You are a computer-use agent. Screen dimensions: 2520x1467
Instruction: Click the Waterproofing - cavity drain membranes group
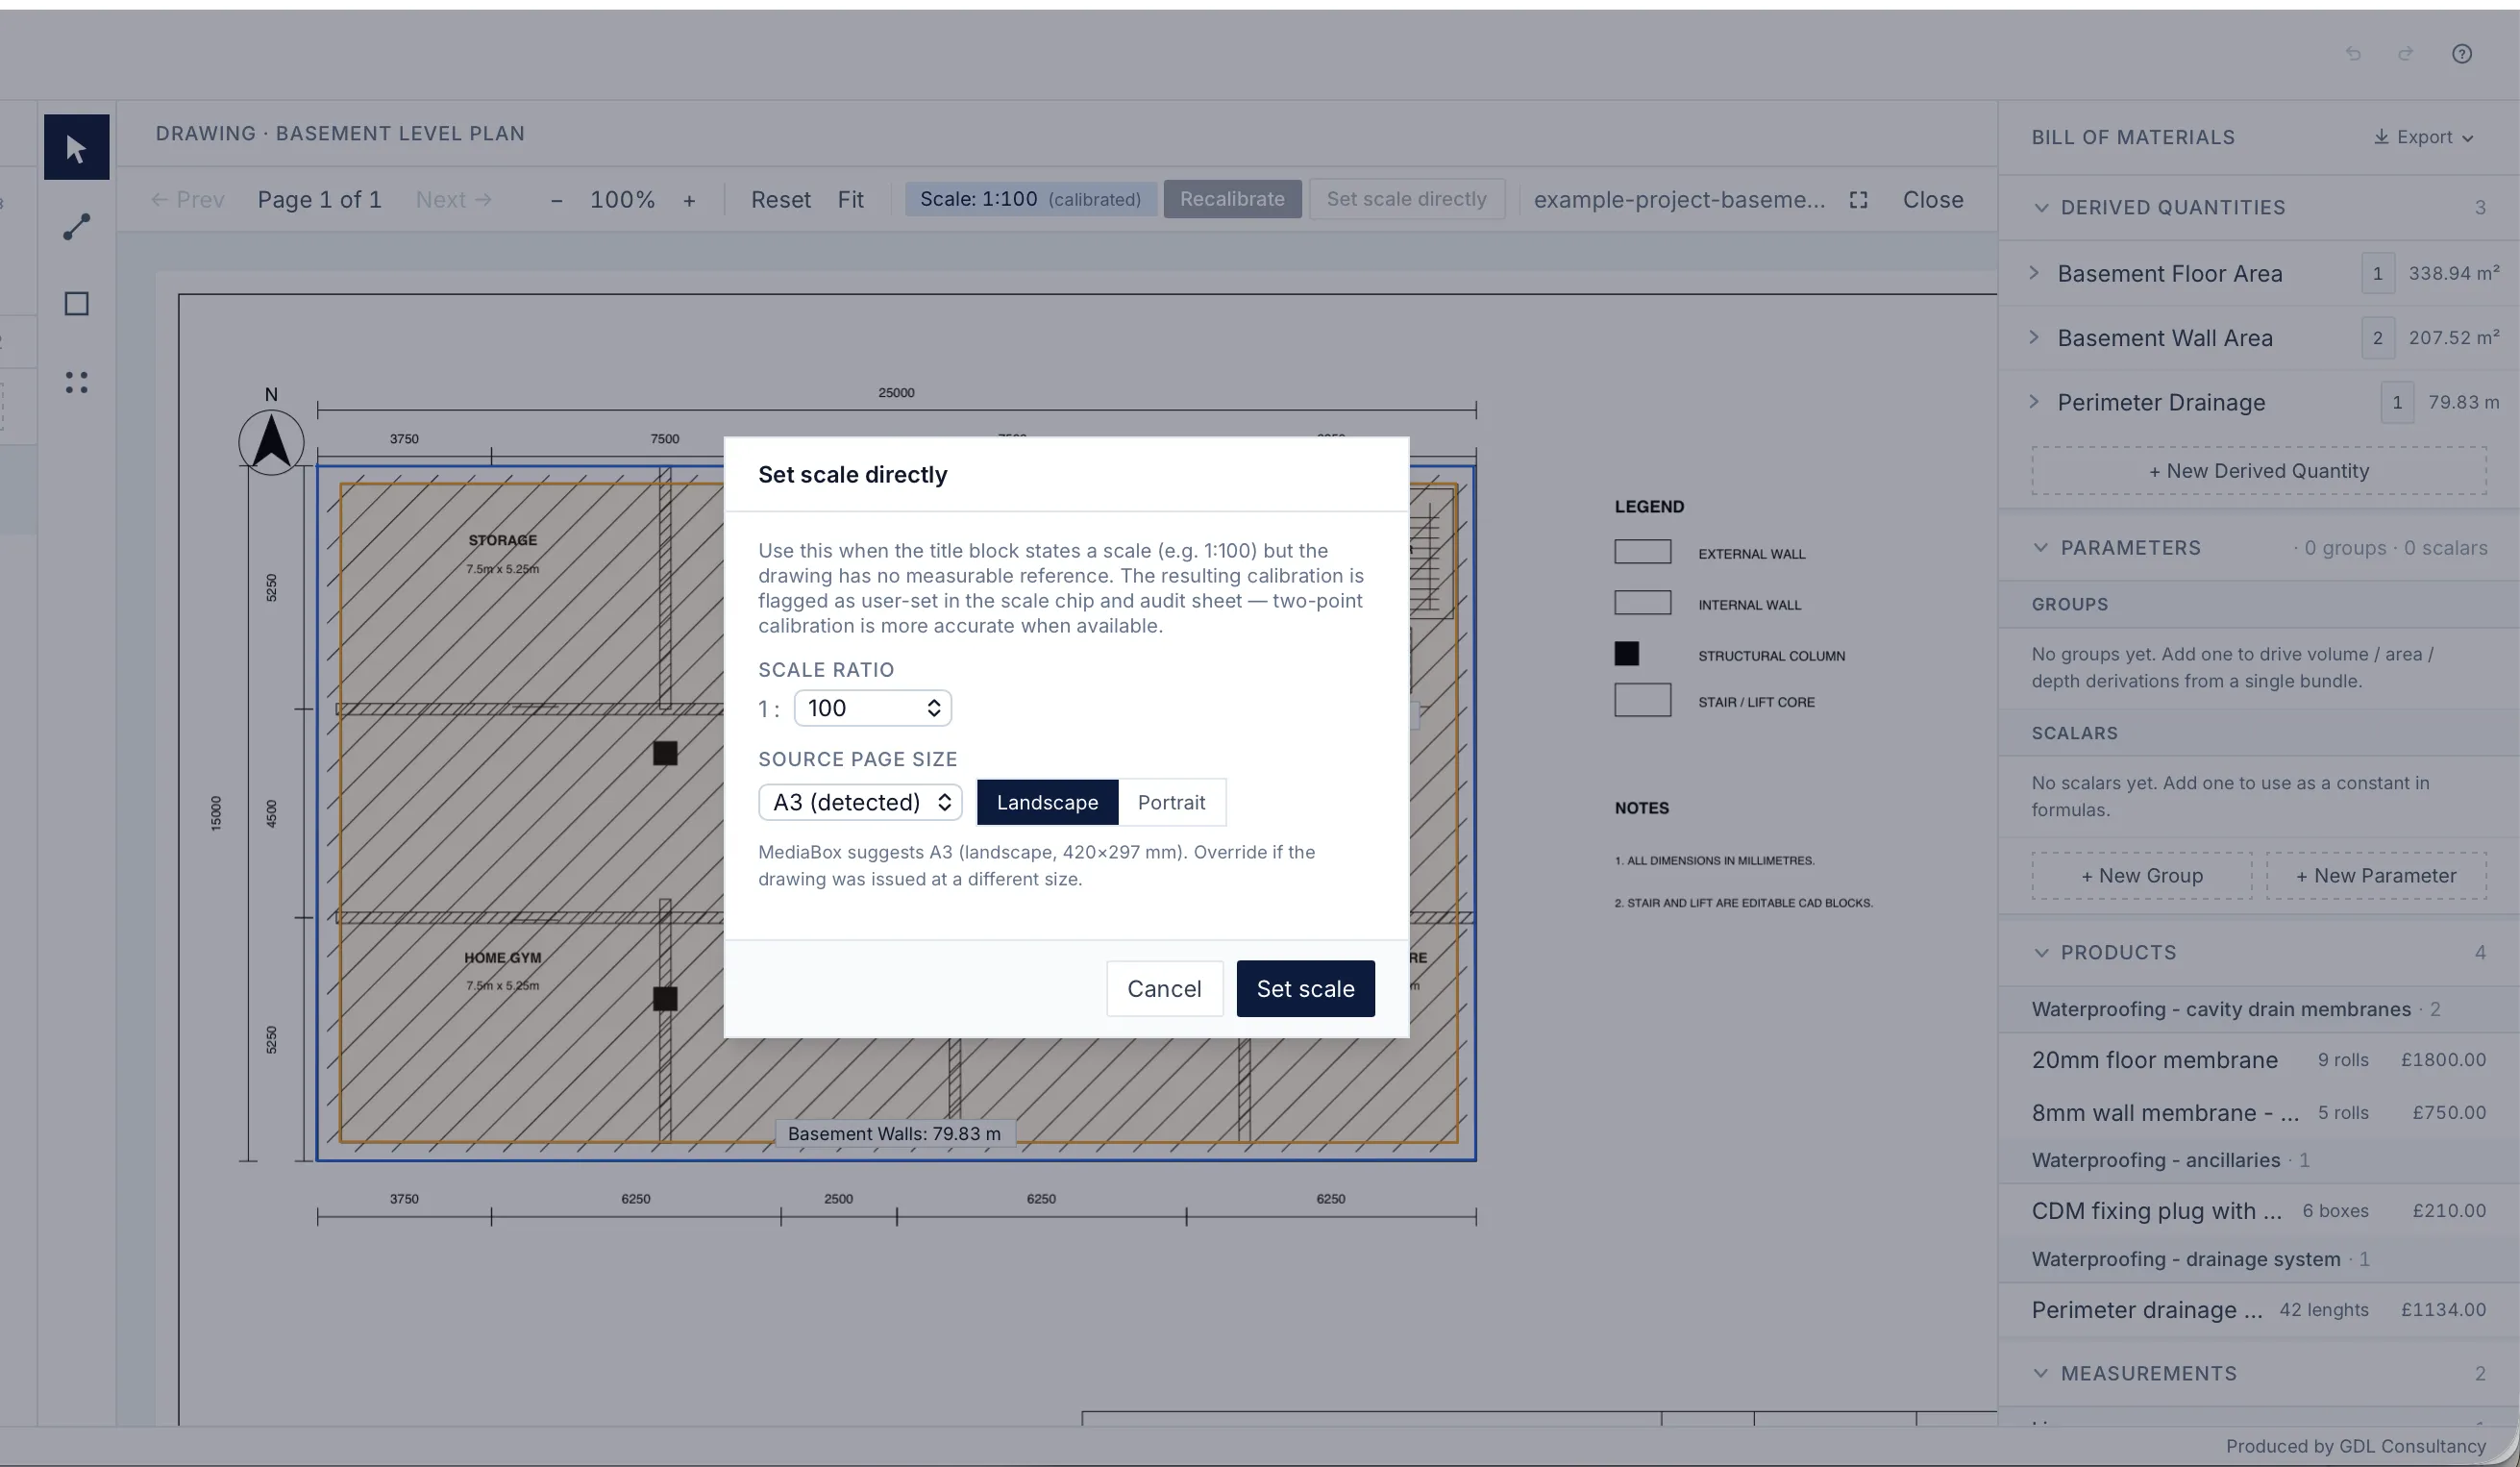2258,1009
